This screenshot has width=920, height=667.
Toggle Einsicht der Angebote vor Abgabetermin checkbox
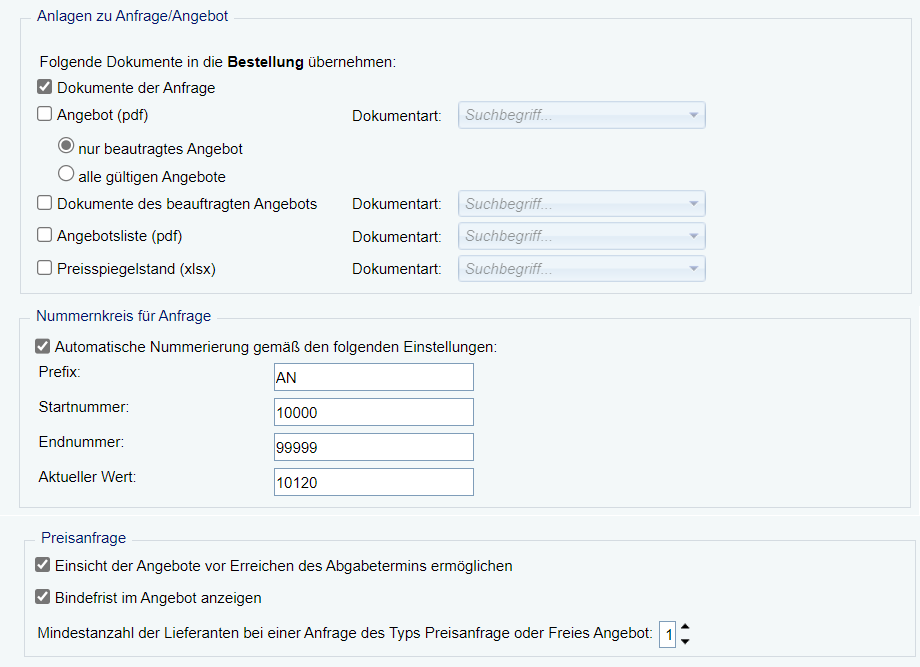42,566
